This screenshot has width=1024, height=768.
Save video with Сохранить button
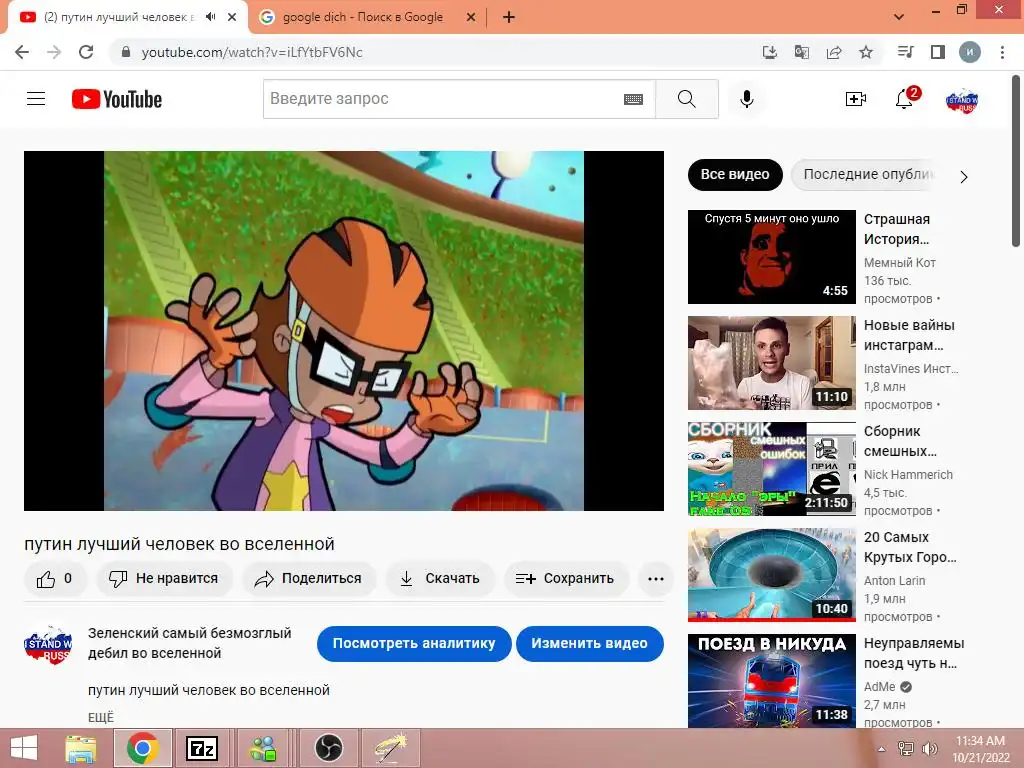566,579
